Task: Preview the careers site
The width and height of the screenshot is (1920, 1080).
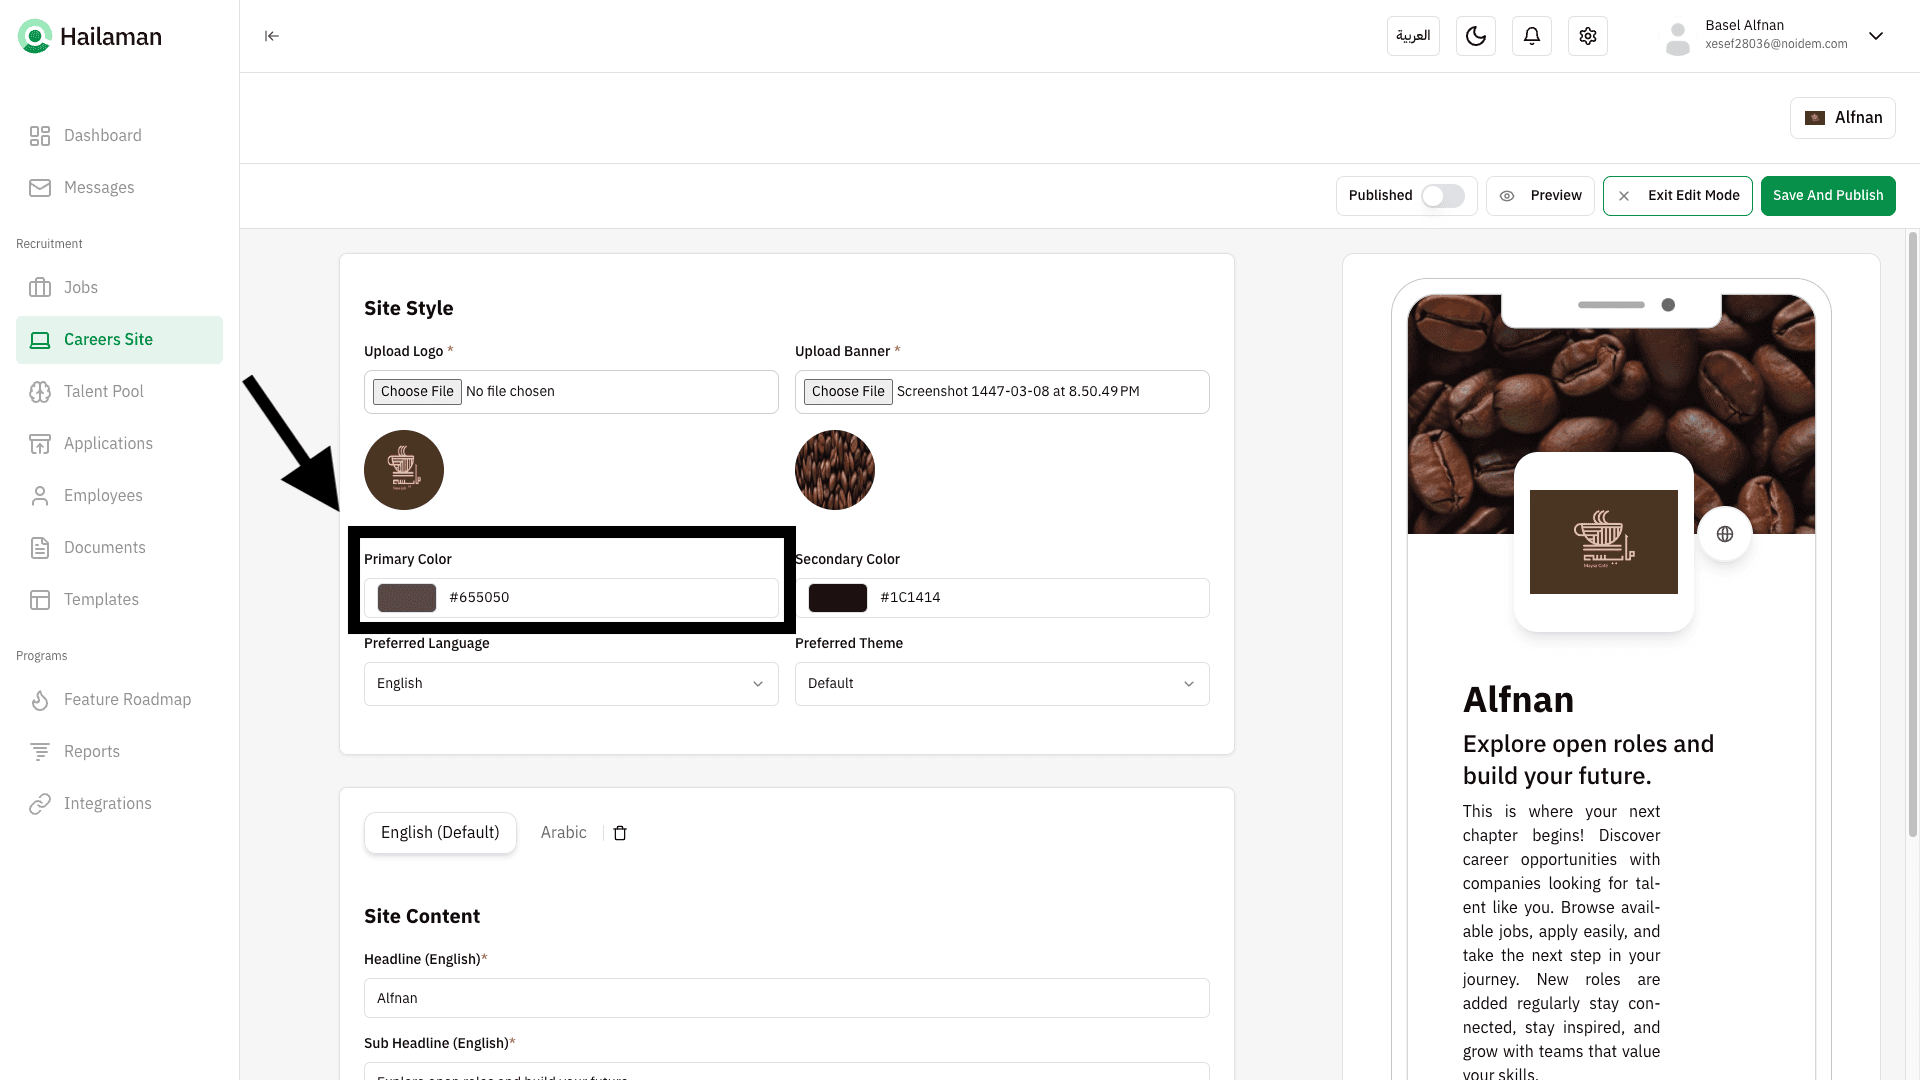Action: (x=1540, y=196)
